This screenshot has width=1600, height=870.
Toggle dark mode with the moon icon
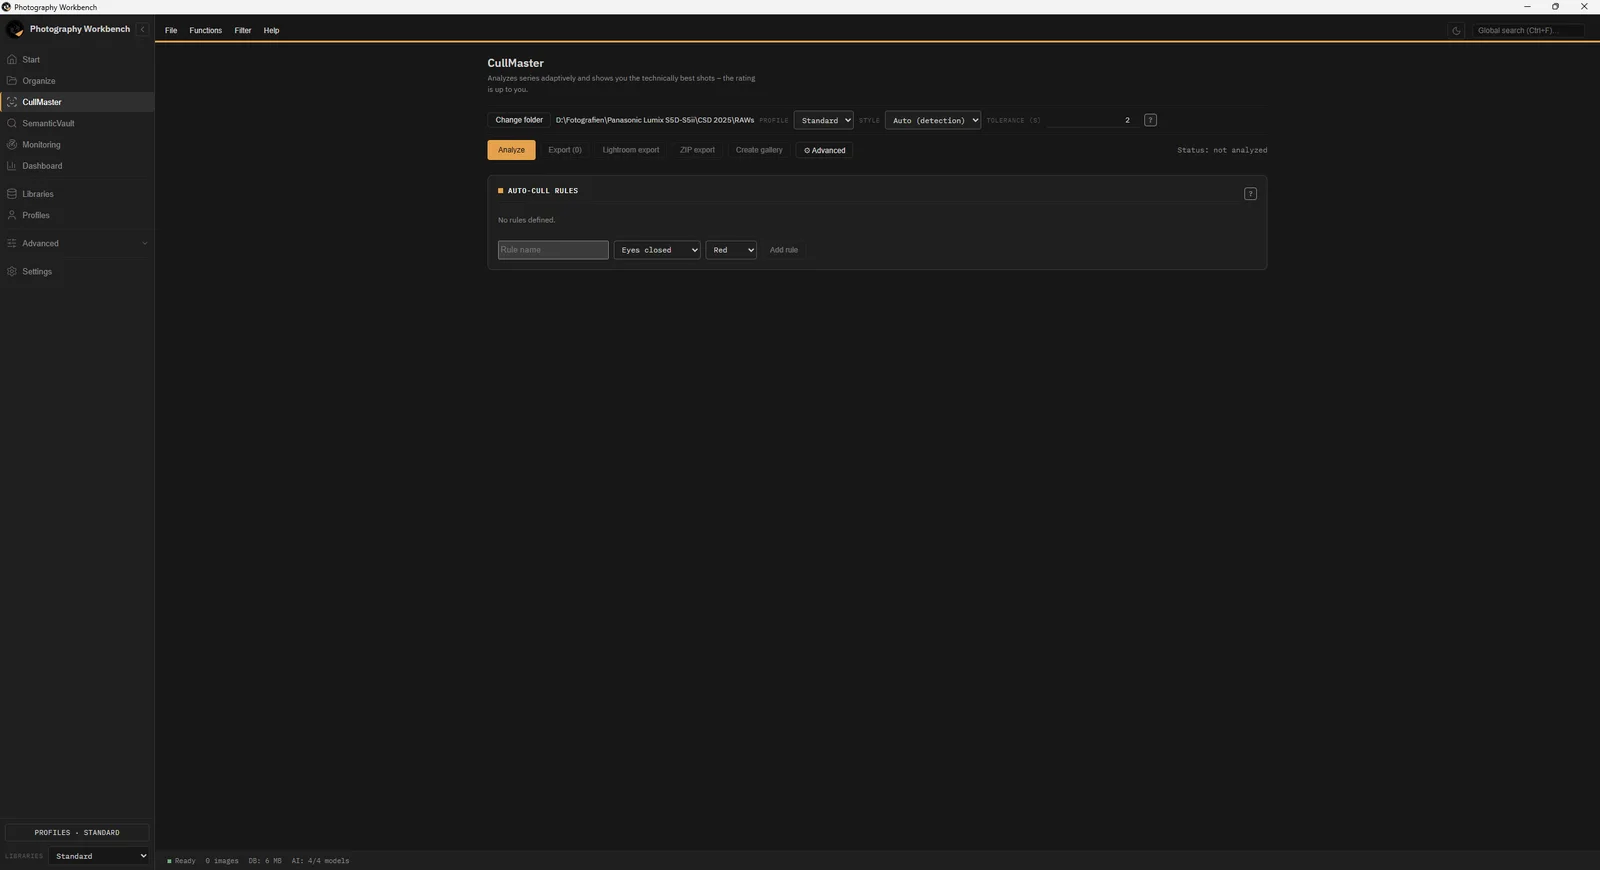1456,31
